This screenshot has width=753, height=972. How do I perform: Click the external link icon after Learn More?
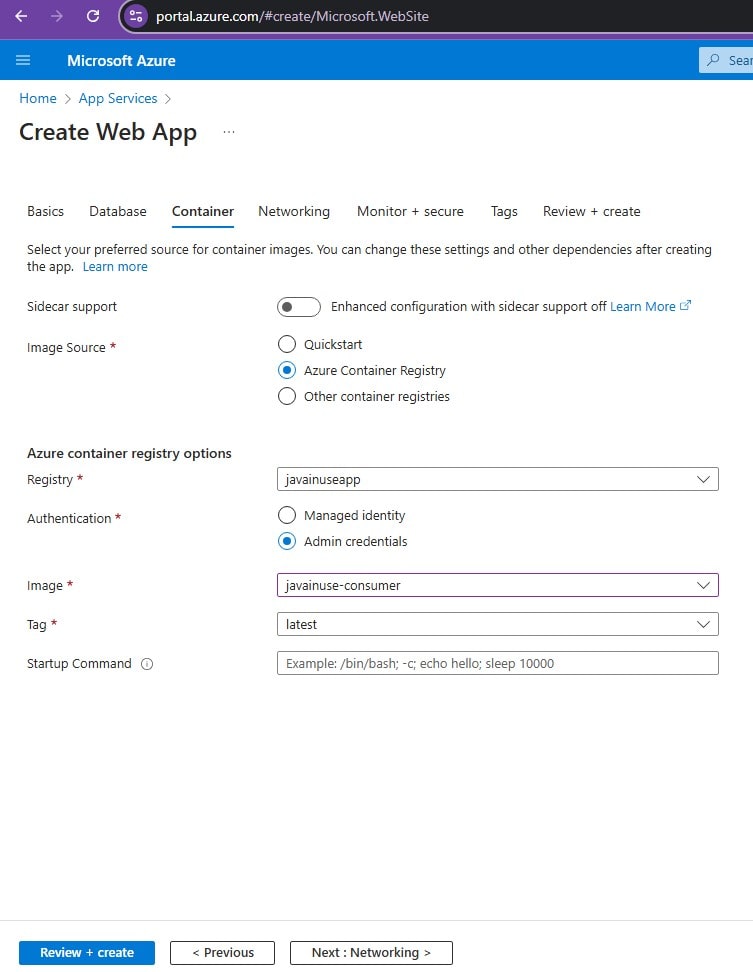(685, 306)
